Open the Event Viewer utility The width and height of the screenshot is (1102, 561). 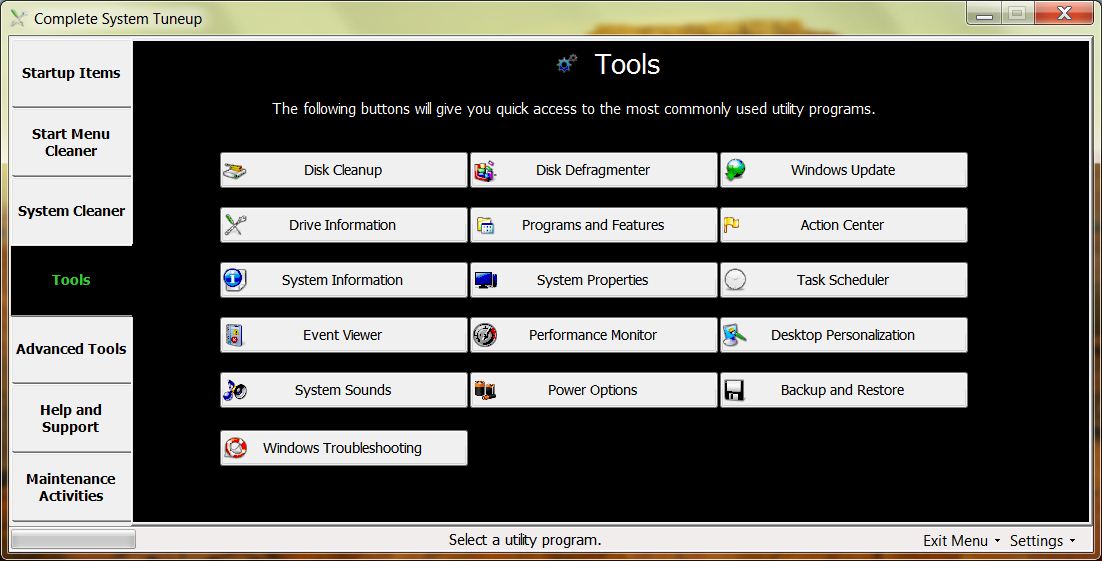pyautogui.click(x=343, y=335)
